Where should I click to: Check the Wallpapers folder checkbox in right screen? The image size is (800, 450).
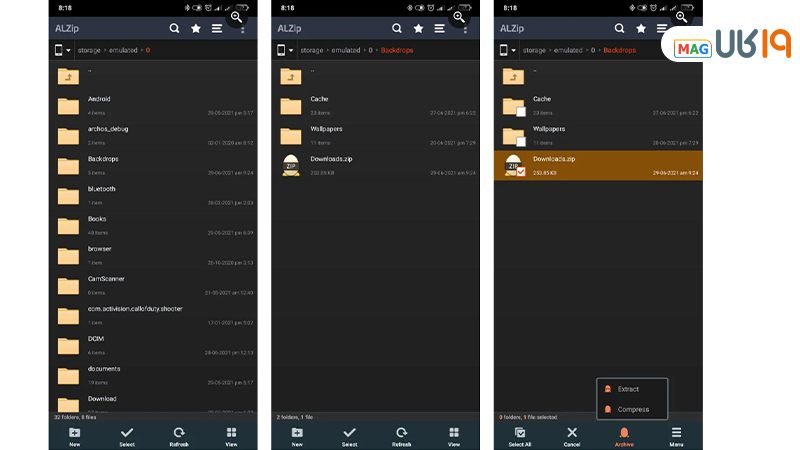coord(521,141)
